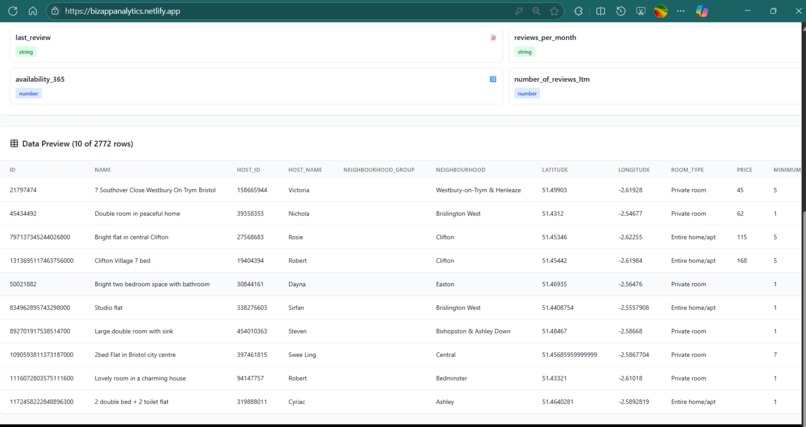Click the 7 Southover Close Westbury listing name
806x427 pixels.
click(x=155, y=190)
